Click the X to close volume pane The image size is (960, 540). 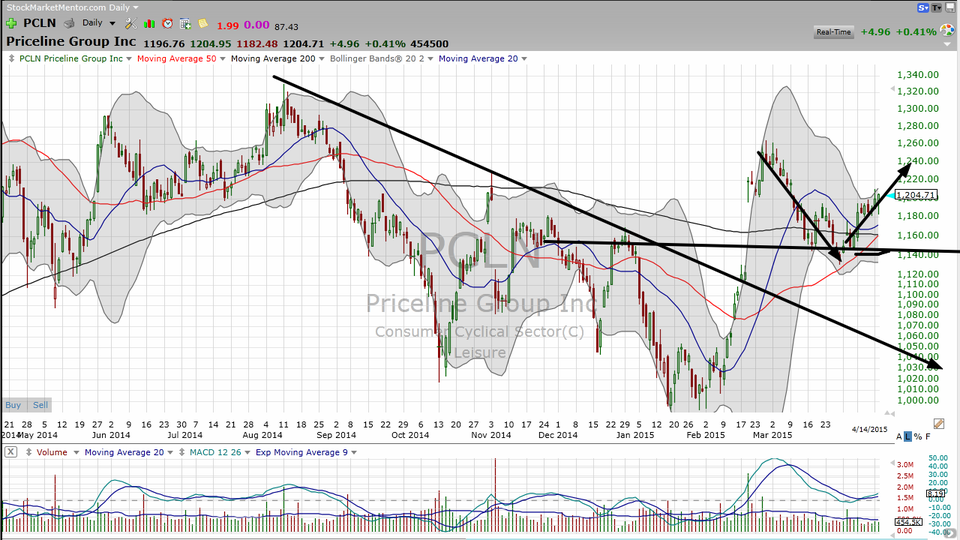point(10,452)
